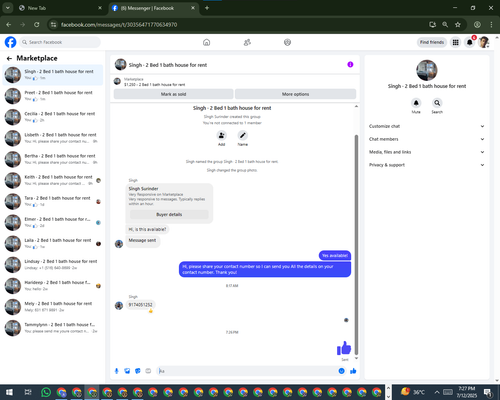
Task: Search in conversation magnifier icon
Action: 437,103
